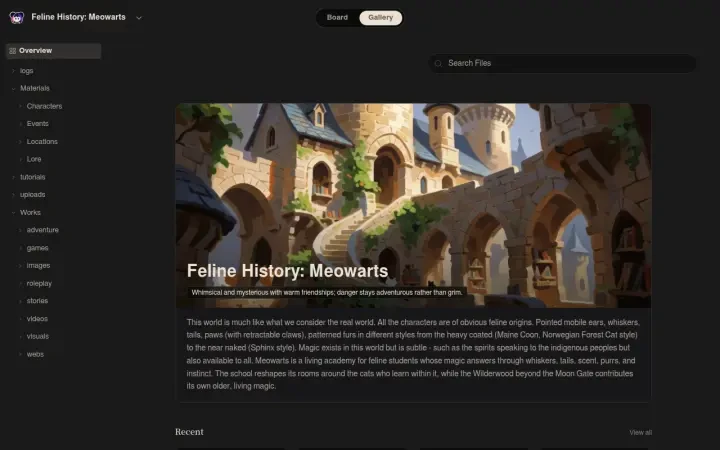Click the whimsical and mysterious tagline text
The width and height of the screenshot is (720, 450).
point(327,292)
